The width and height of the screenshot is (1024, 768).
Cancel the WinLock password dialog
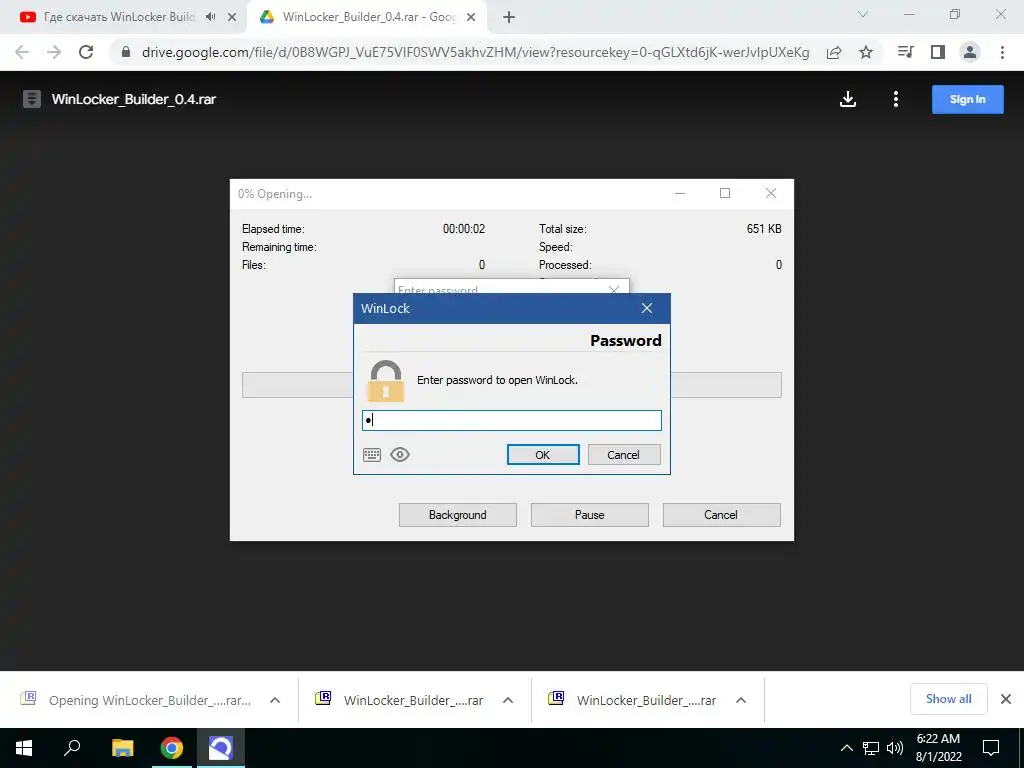[624, 455]
